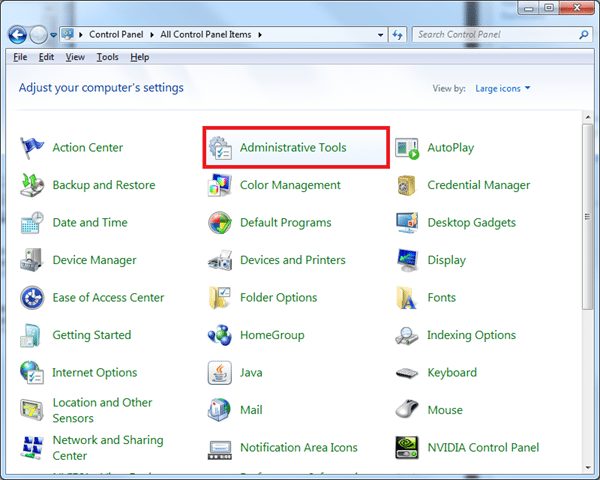Click the Control Panel breadcrumb segment
This screenshot has width=600, height=480.
(x=116, y=35)
